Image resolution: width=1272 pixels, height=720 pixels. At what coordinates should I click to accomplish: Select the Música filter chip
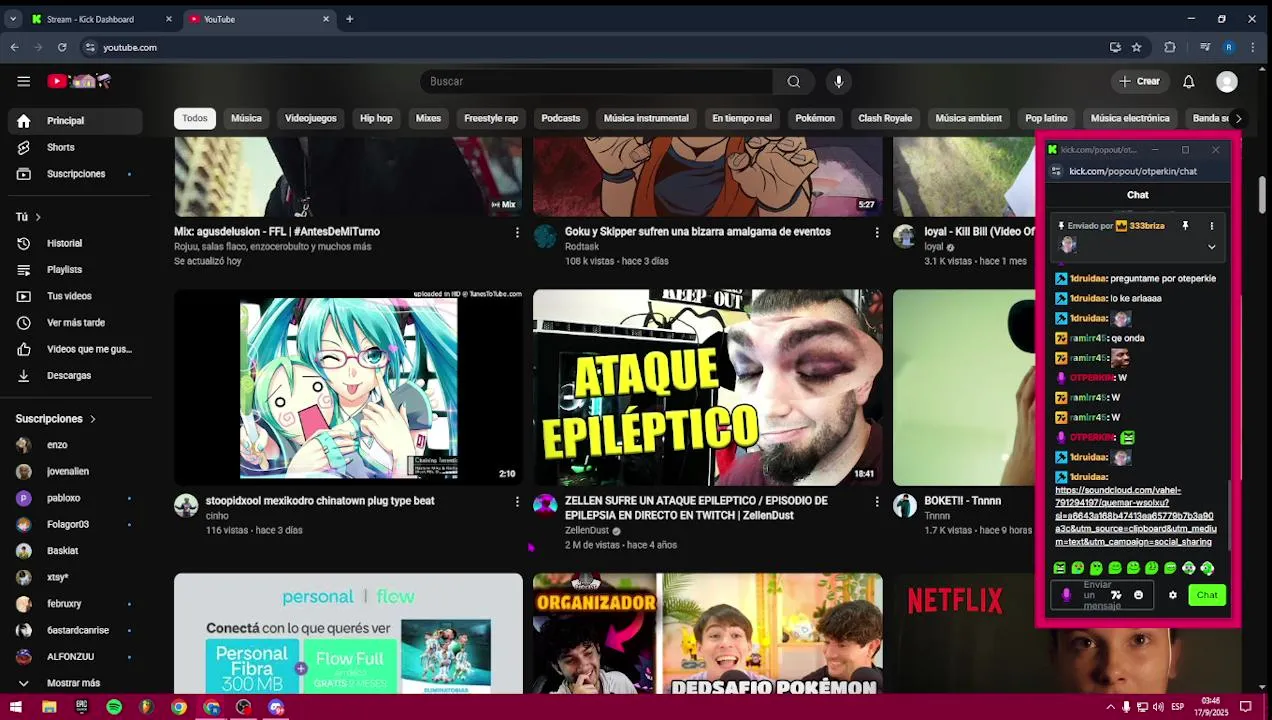pyautogui.click(x=246, y=118)
